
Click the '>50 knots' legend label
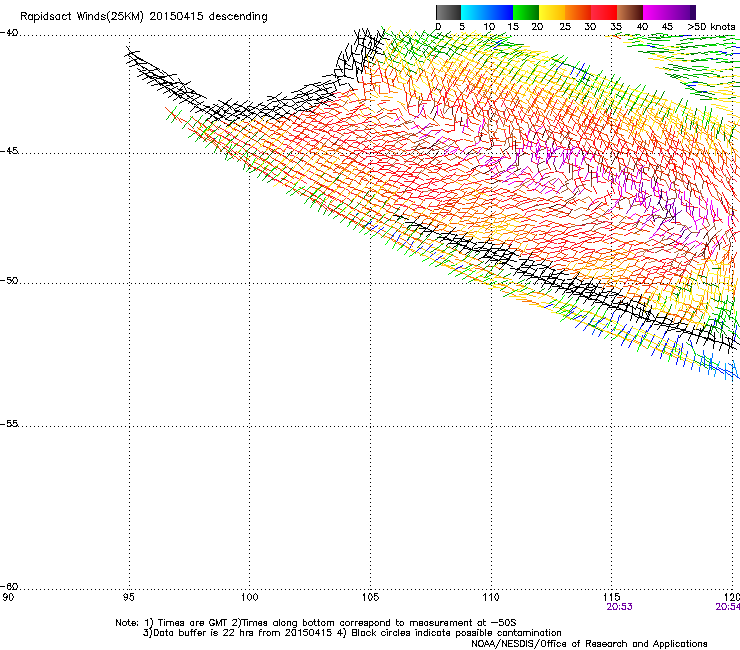[711, 27]
